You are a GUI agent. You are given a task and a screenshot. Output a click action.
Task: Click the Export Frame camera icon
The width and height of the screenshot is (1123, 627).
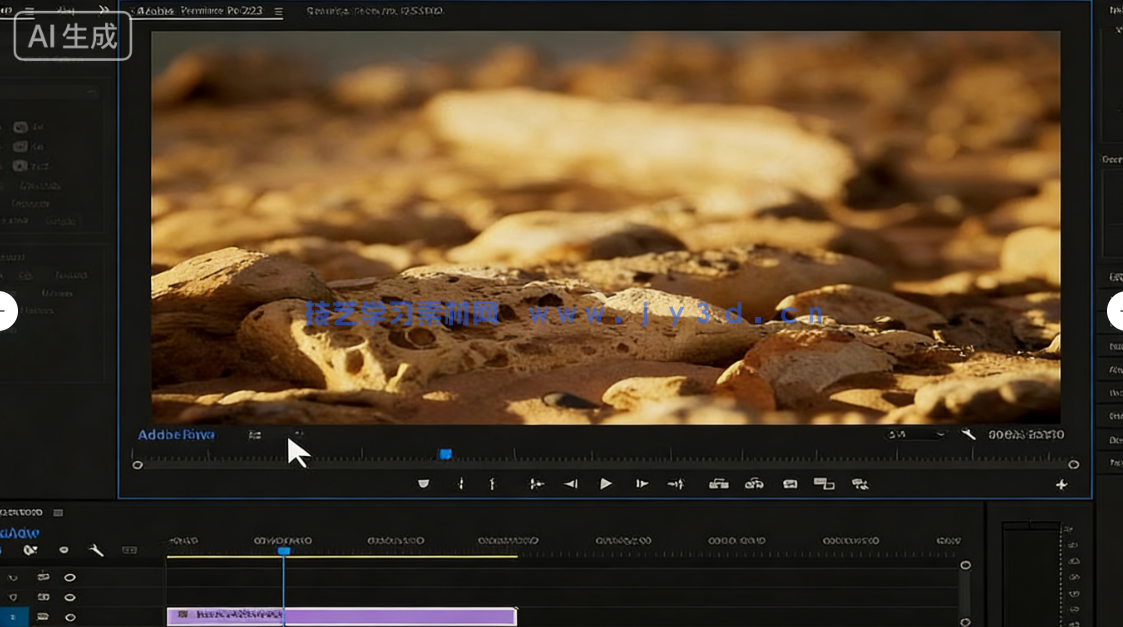[790, 484]
